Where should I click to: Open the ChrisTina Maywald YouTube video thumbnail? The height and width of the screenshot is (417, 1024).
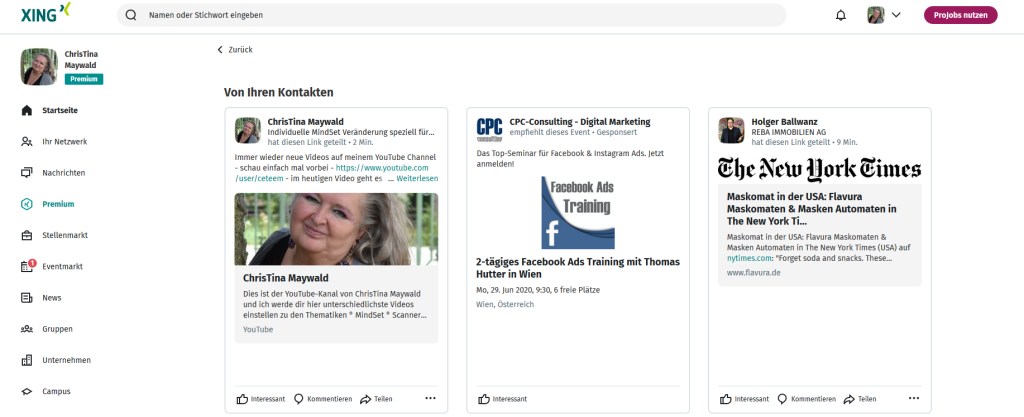(336, 228)
